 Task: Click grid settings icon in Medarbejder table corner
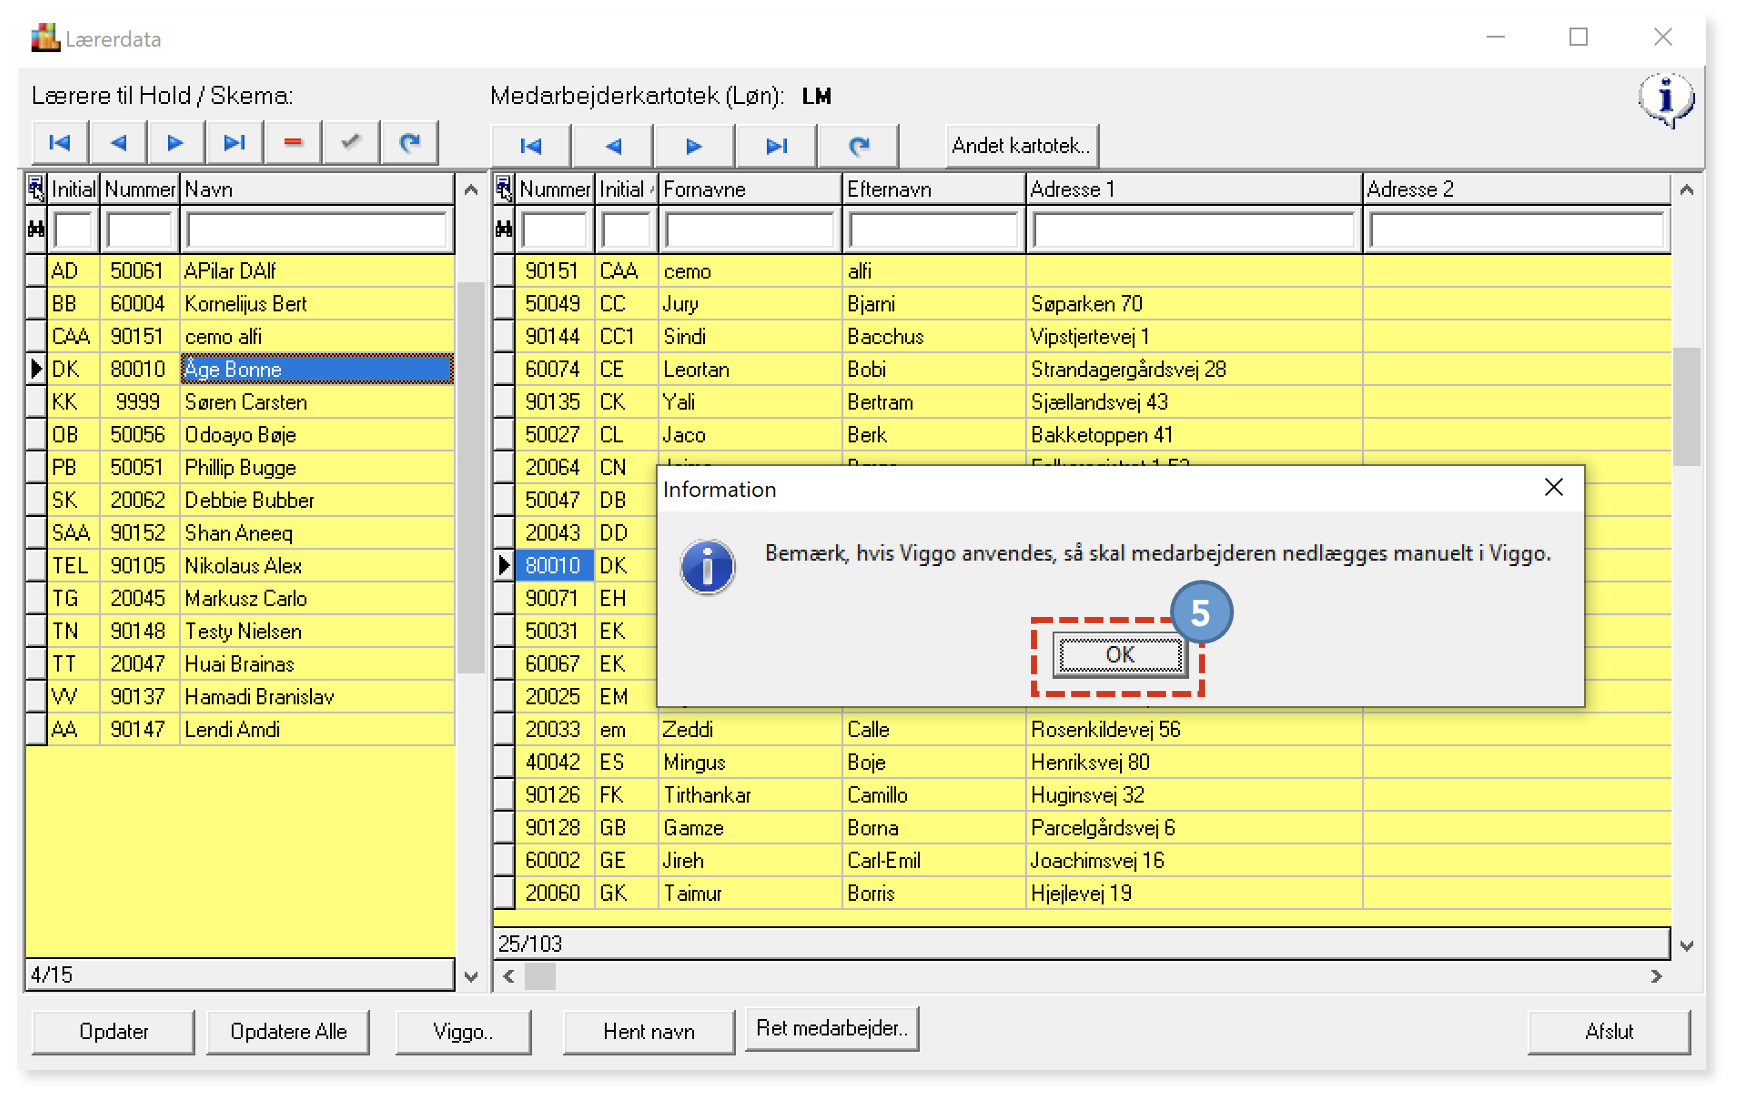tap(504, 188)
